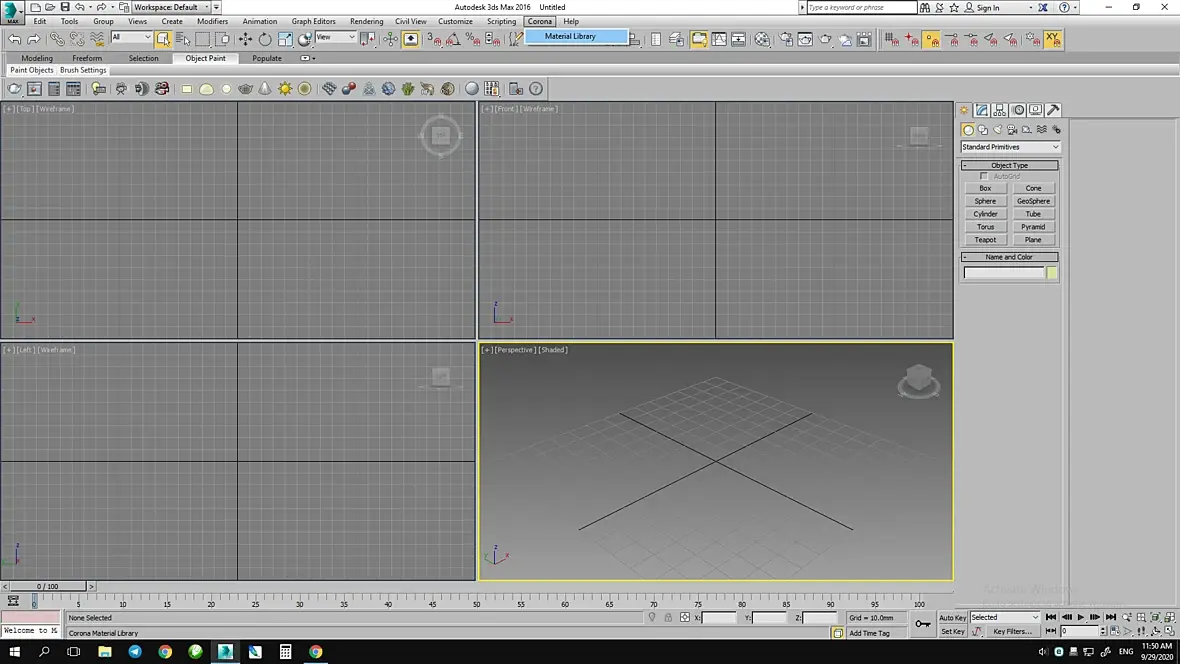Open the object color swatch
The image size is (1180, 664).
tap(1052, 273)
